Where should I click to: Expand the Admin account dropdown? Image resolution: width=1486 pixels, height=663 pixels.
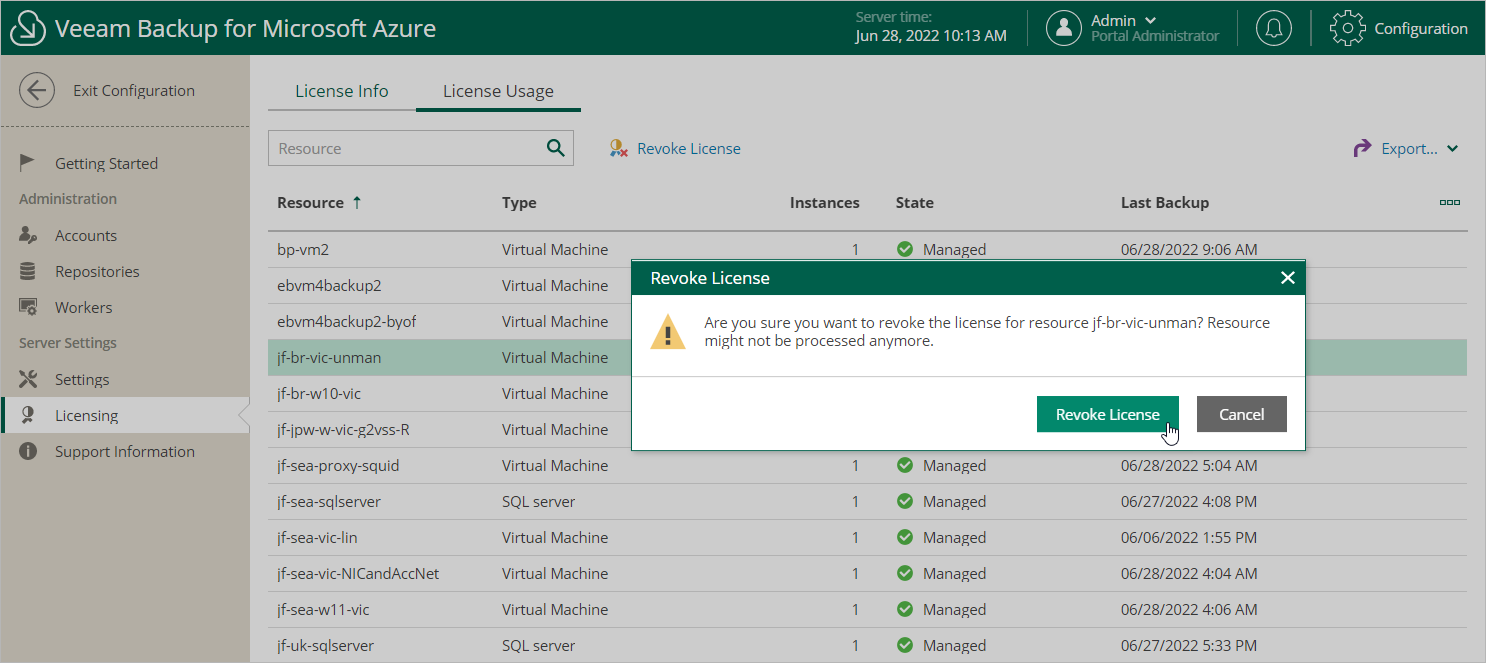pos(1150,20)
